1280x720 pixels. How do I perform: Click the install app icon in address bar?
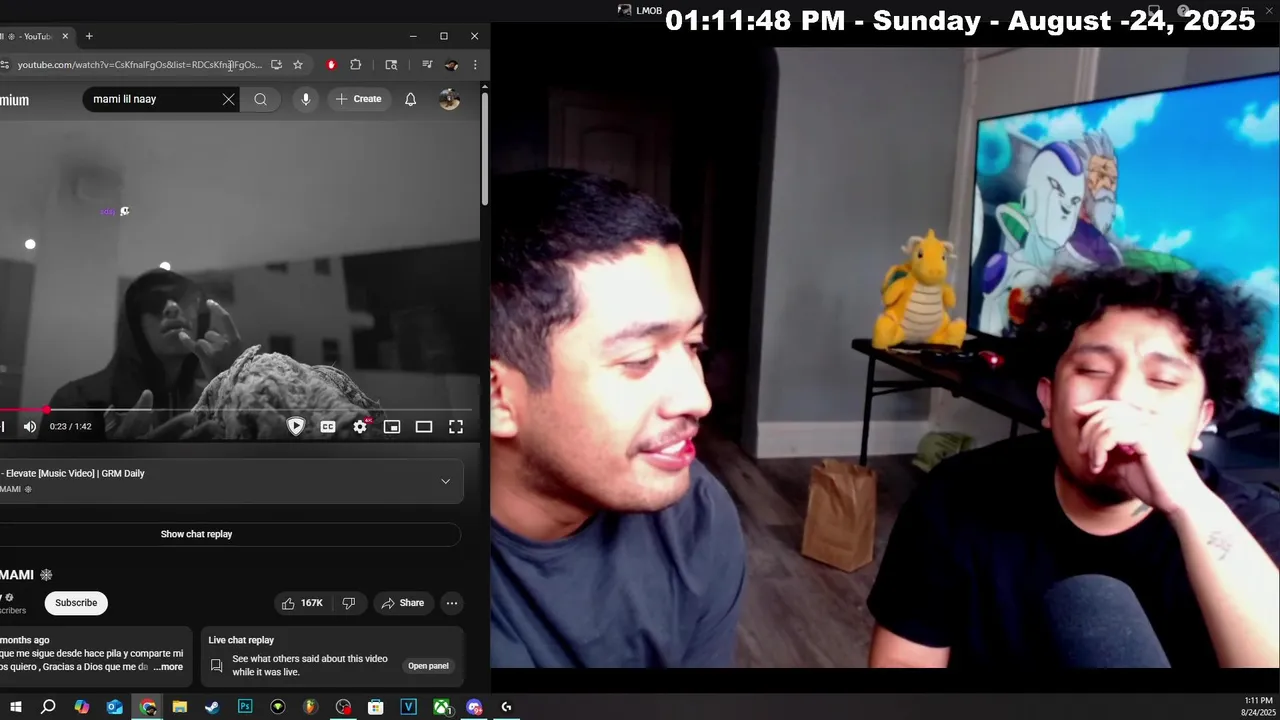(276, 65)
